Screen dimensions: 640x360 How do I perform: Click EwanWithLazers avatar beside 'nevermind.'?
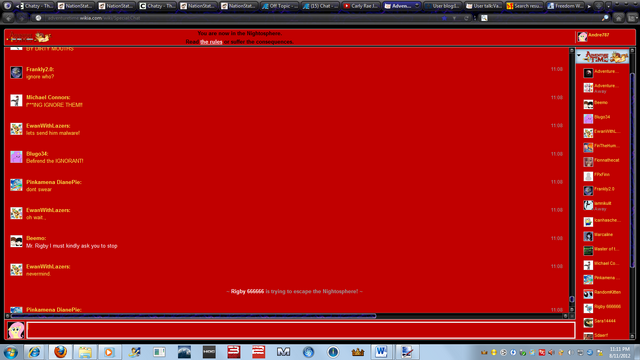coord(16,269)
